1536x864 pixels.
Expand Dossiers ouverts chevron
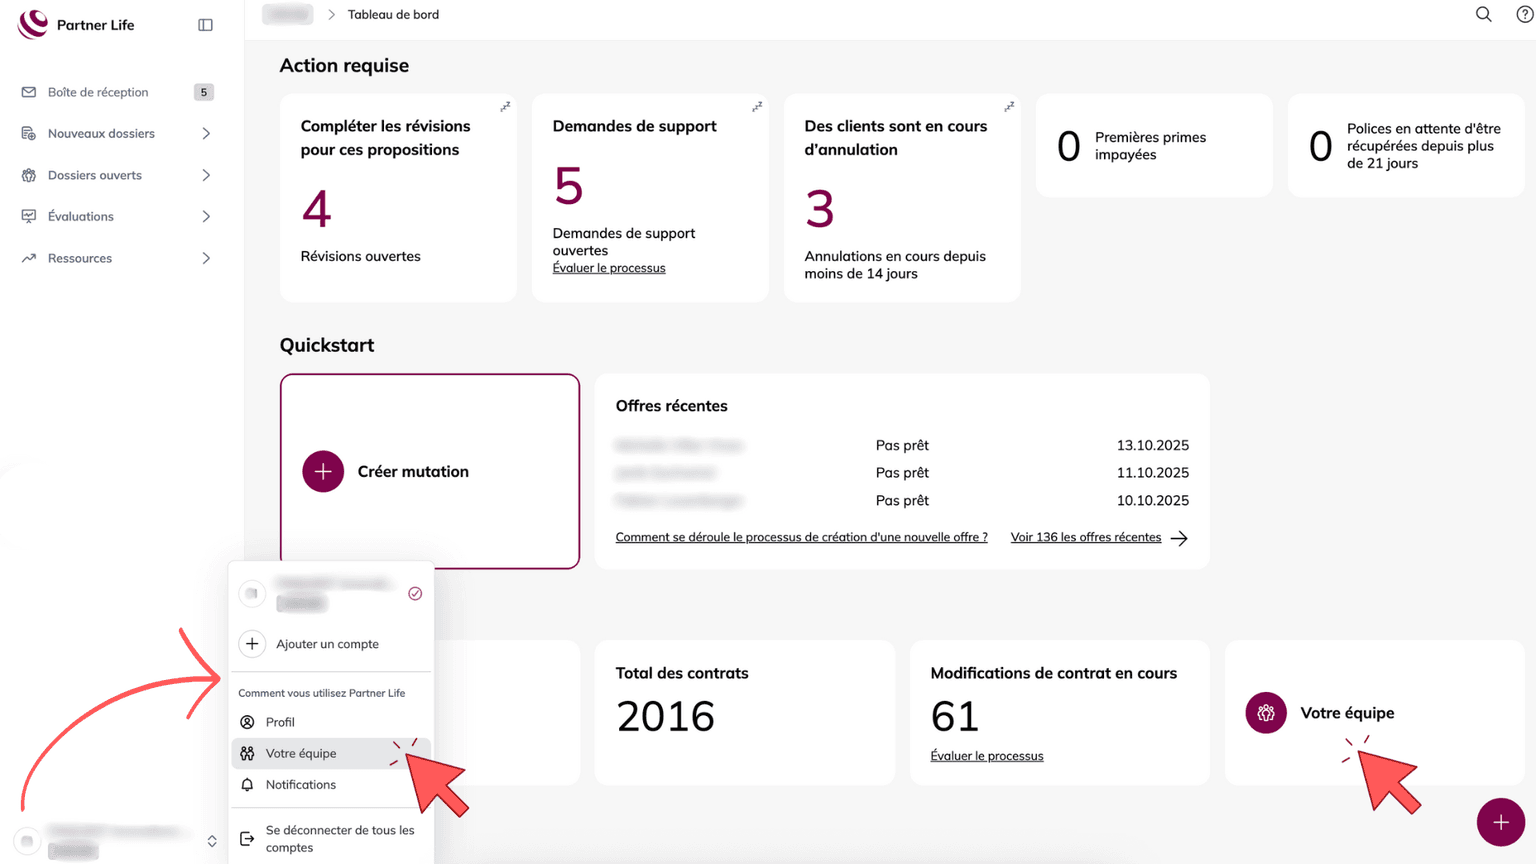coord(206,175)
